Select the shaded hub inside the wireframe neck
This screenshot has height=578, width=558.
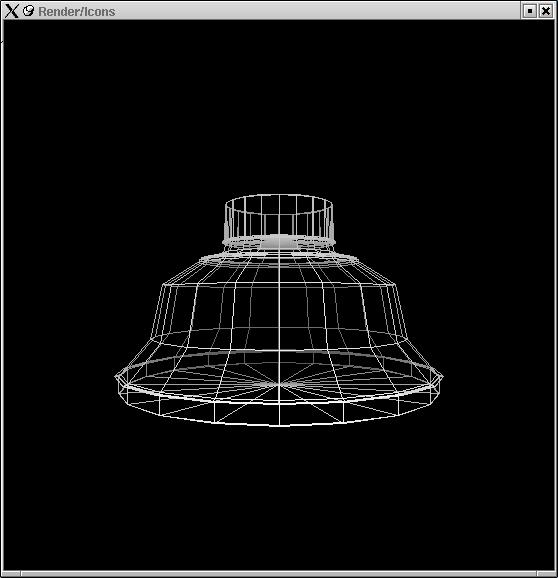[x=279, y=241]
